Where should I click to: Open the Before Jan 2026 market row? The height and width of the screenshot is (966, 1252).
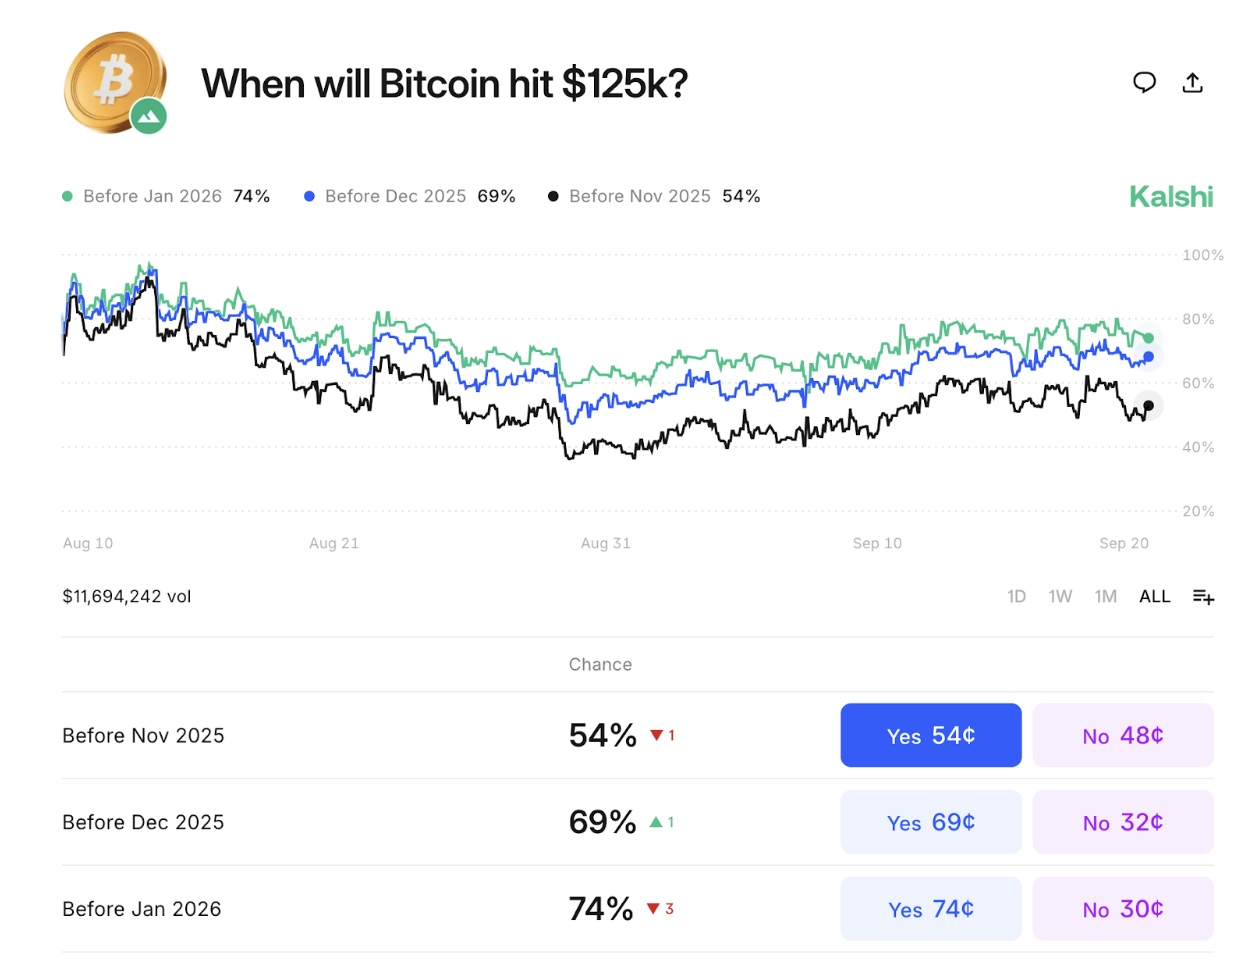(142, 909)
